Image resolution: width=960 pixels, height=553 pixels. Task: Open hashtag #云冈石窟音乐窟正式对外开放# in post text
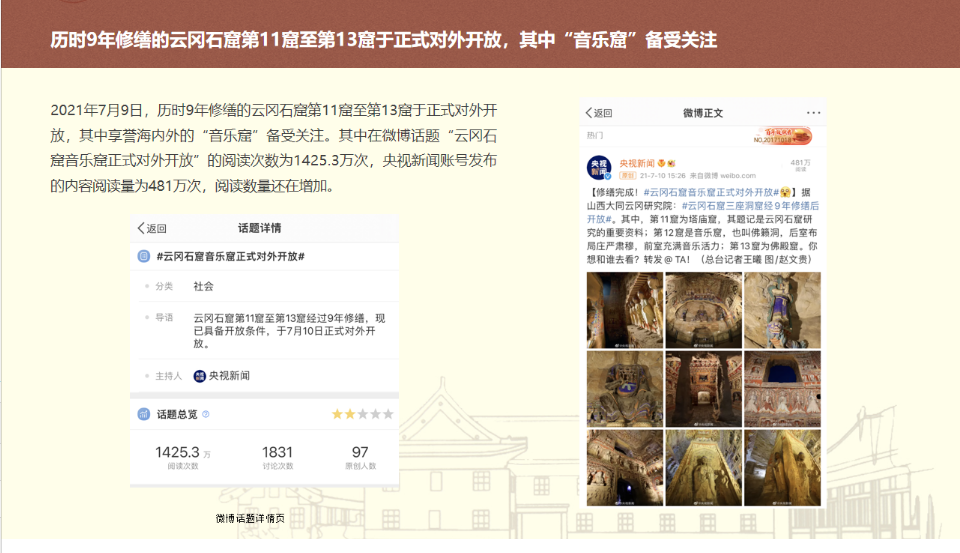tap(710, 191)
